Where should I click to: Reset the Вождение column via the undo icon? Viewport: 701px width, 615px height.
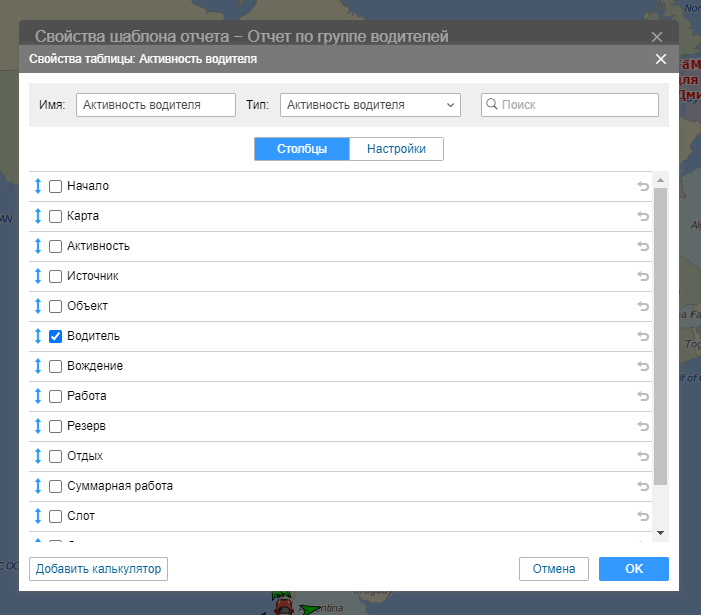[x=643, y=366]
